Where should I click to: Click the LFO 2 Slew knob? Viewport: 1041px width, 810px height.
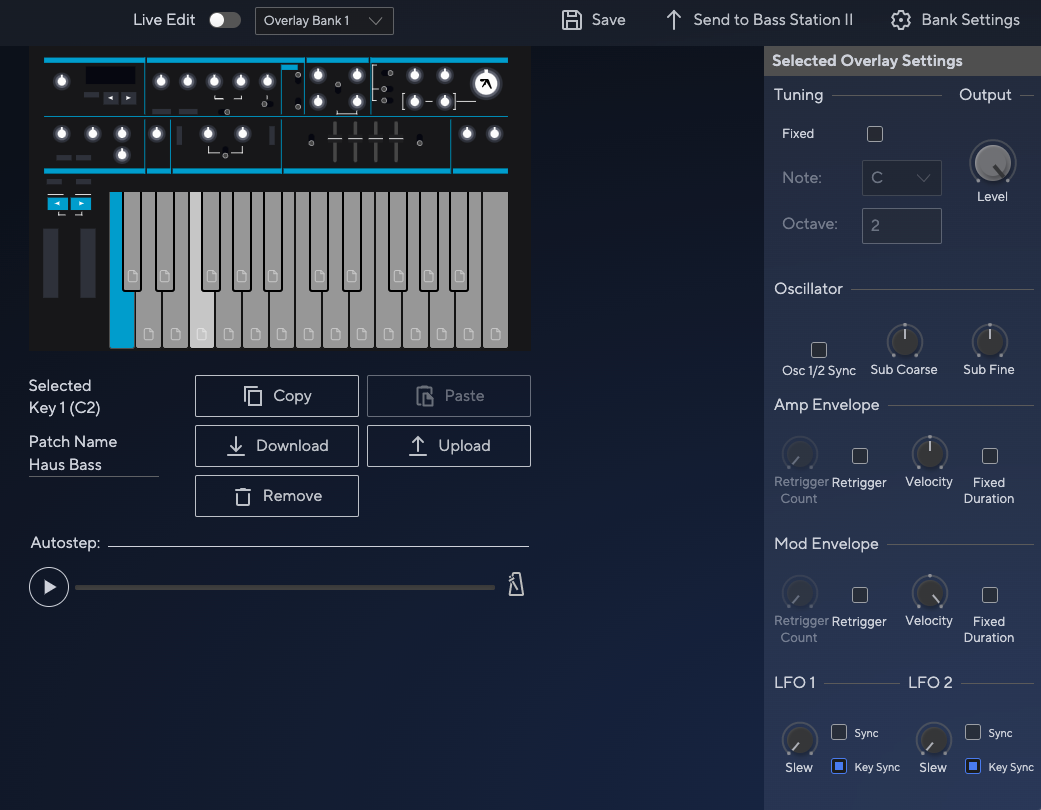click(x=933, y=740)
